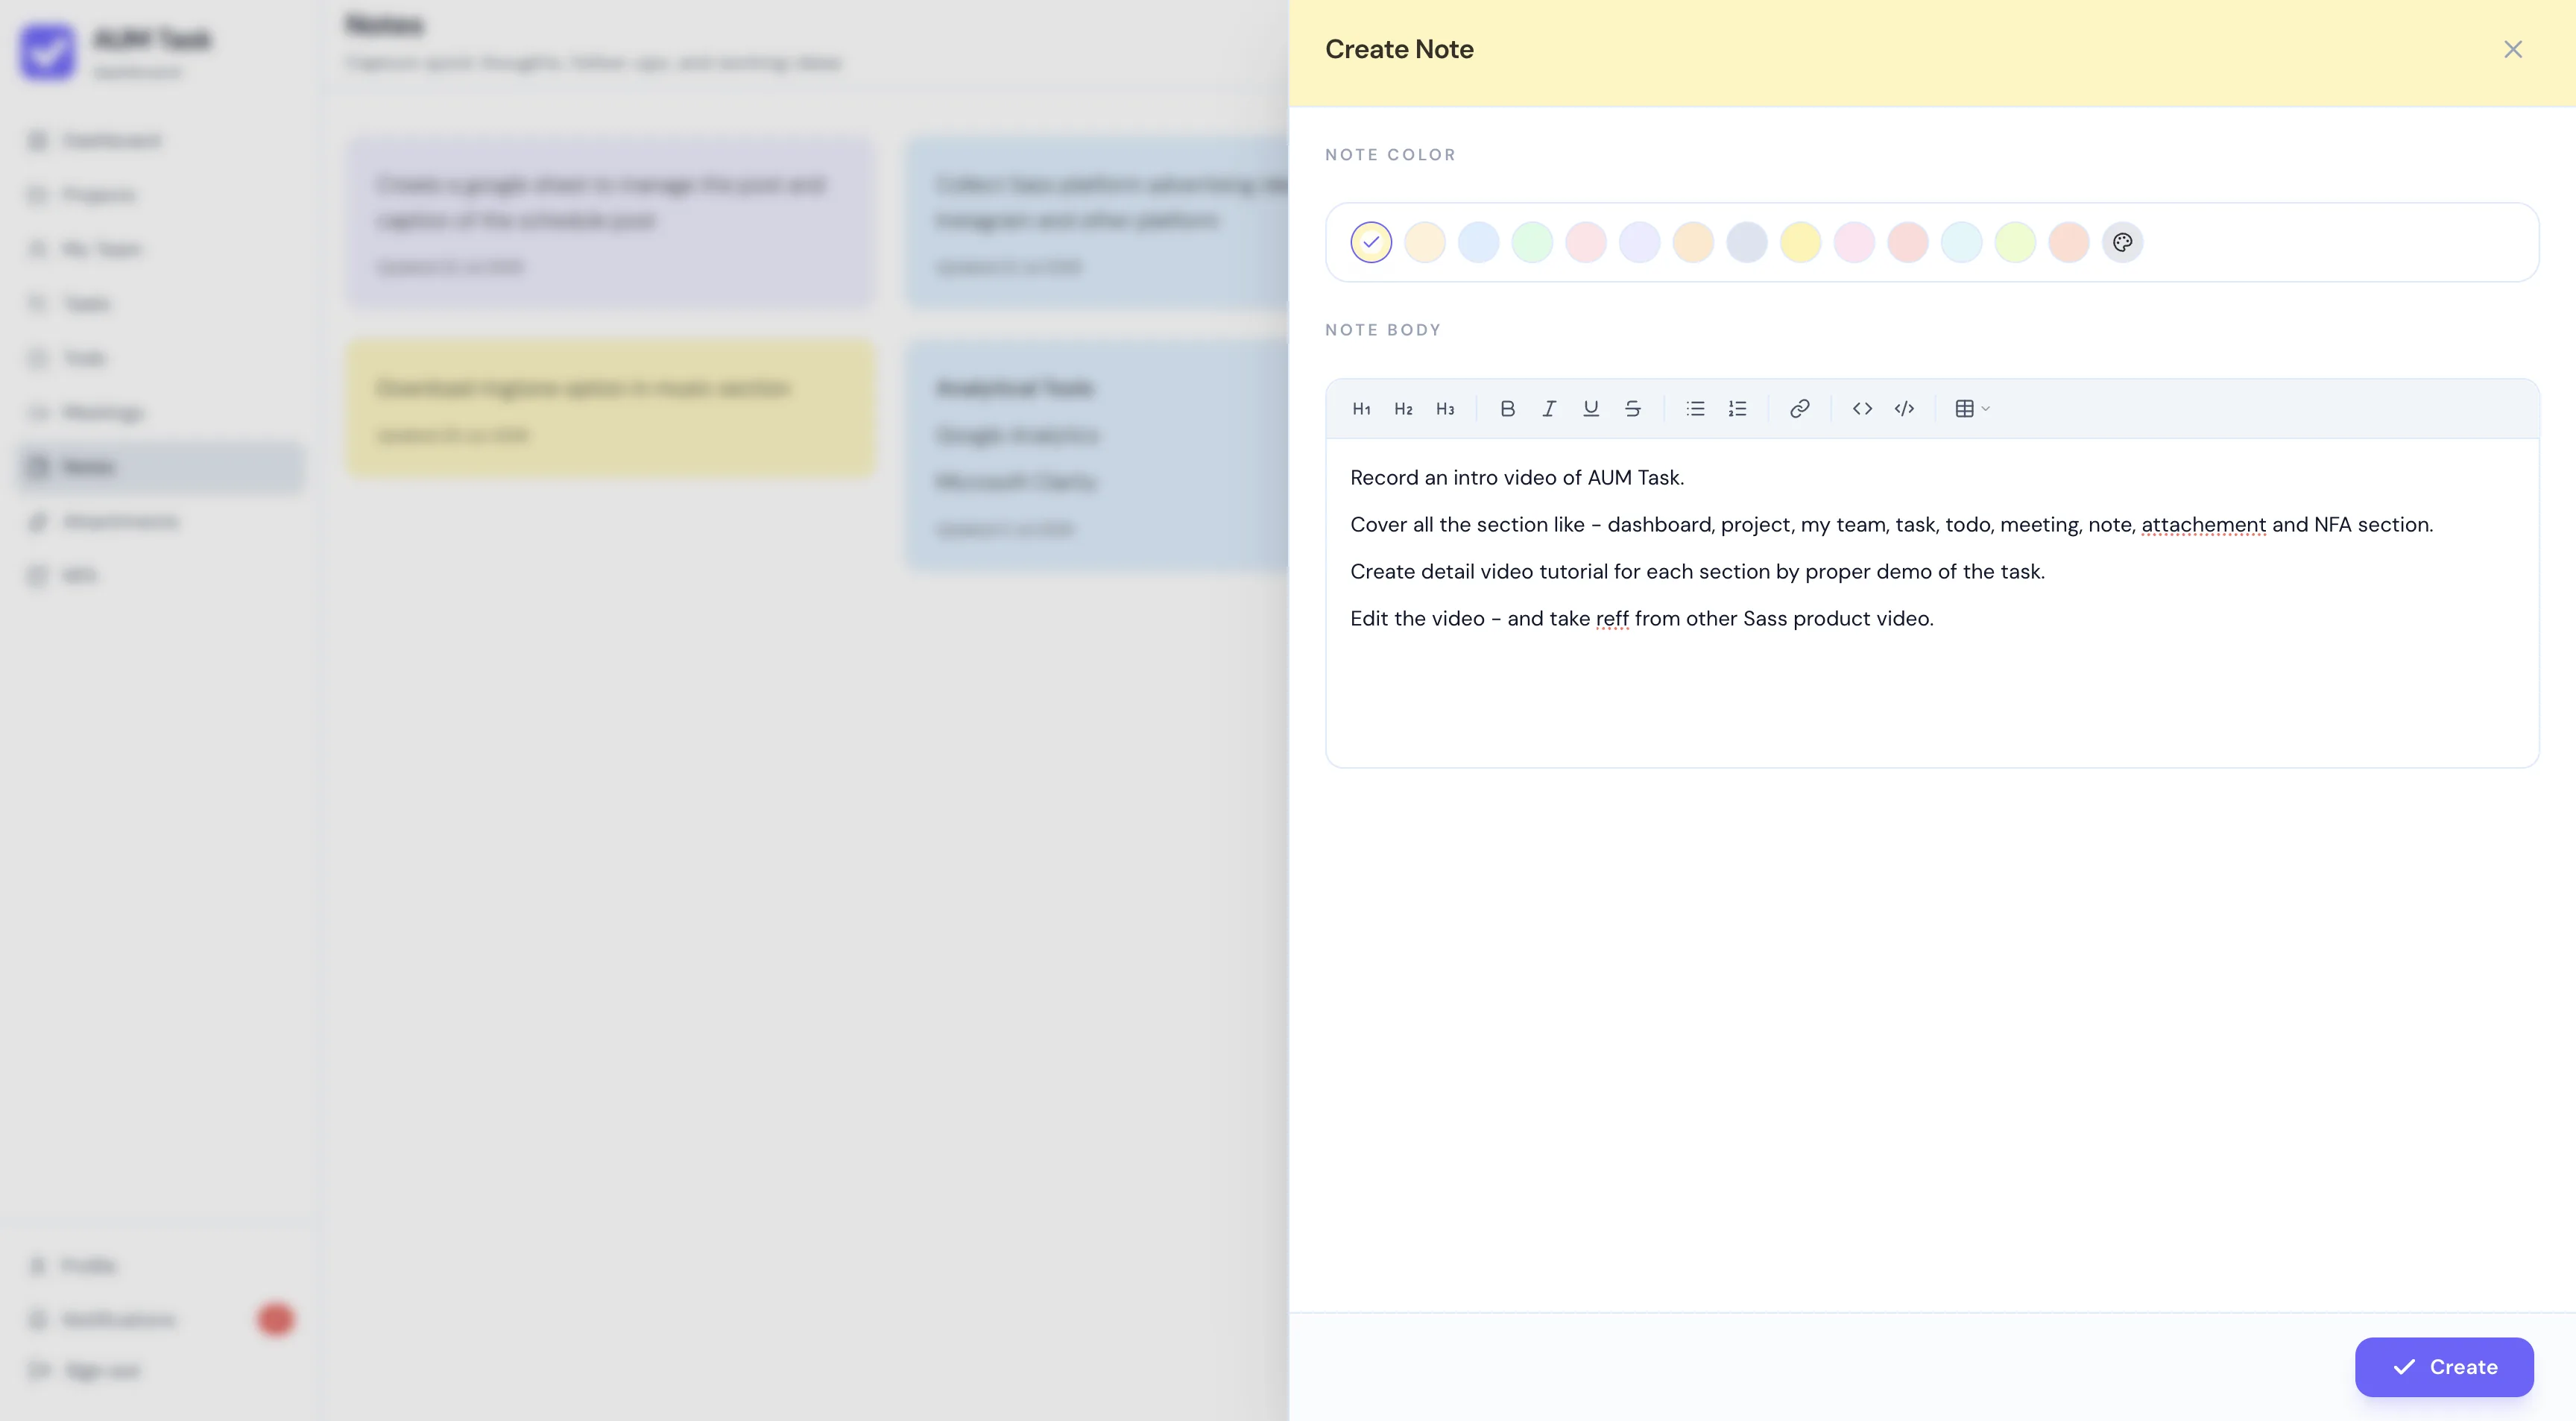Open the yellow note card in background
2576x1421 pixels.
(611, 408)
